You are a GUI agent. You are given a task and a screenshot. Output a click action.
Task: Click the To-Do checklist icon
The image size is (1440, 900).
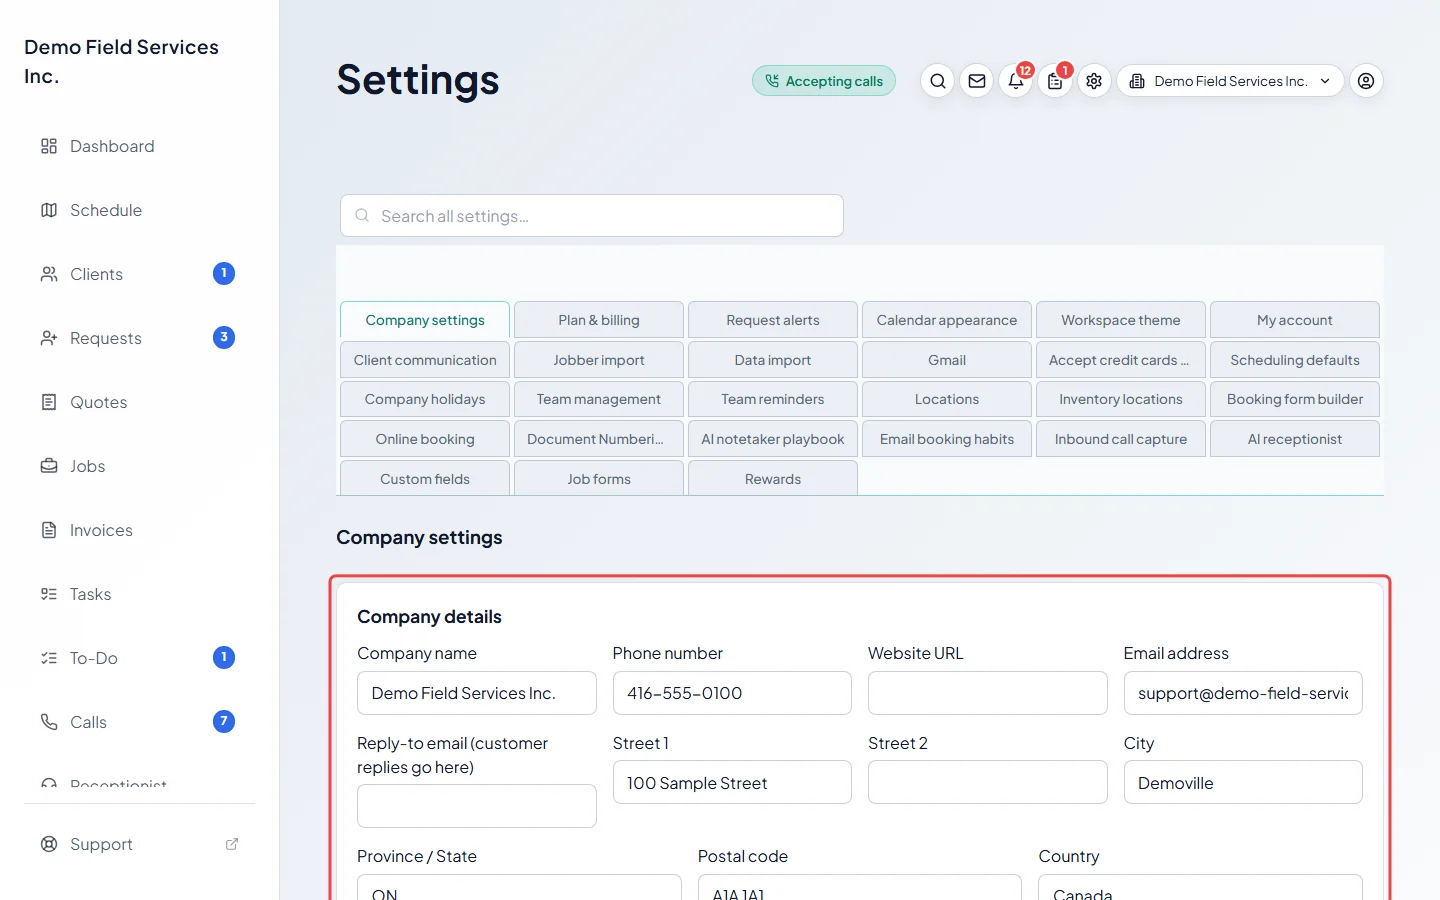[x=49, y=658]
